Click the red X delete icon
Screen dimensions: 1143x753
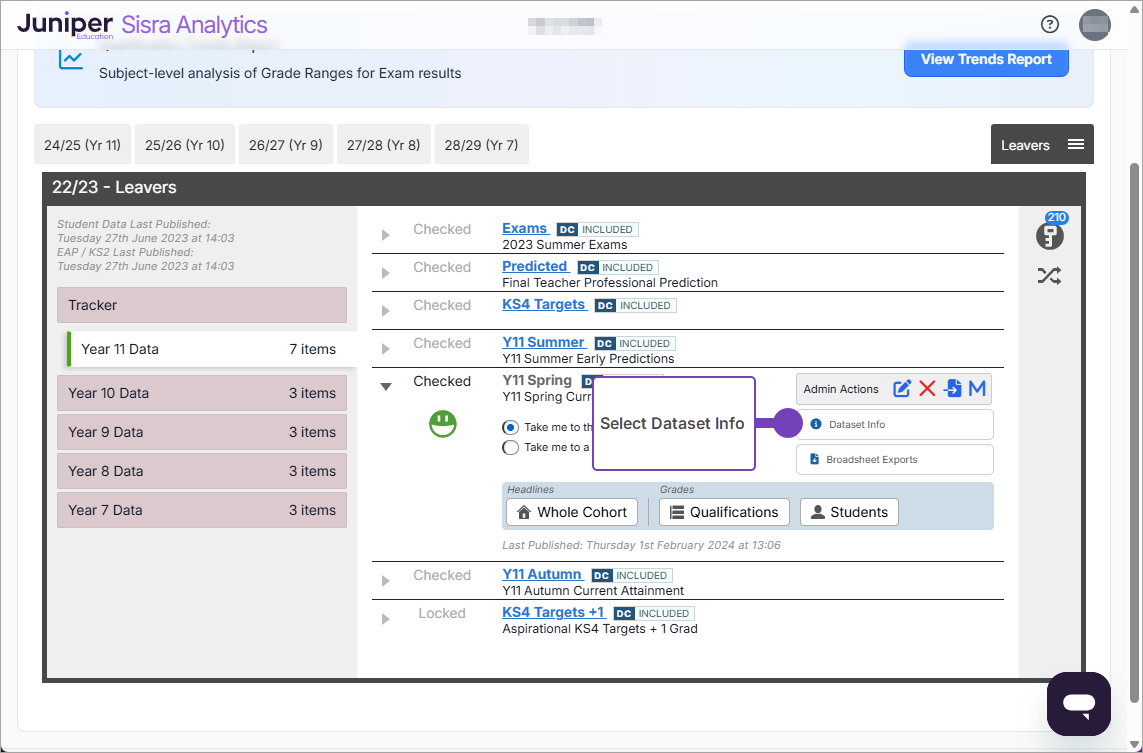[927, 389]
